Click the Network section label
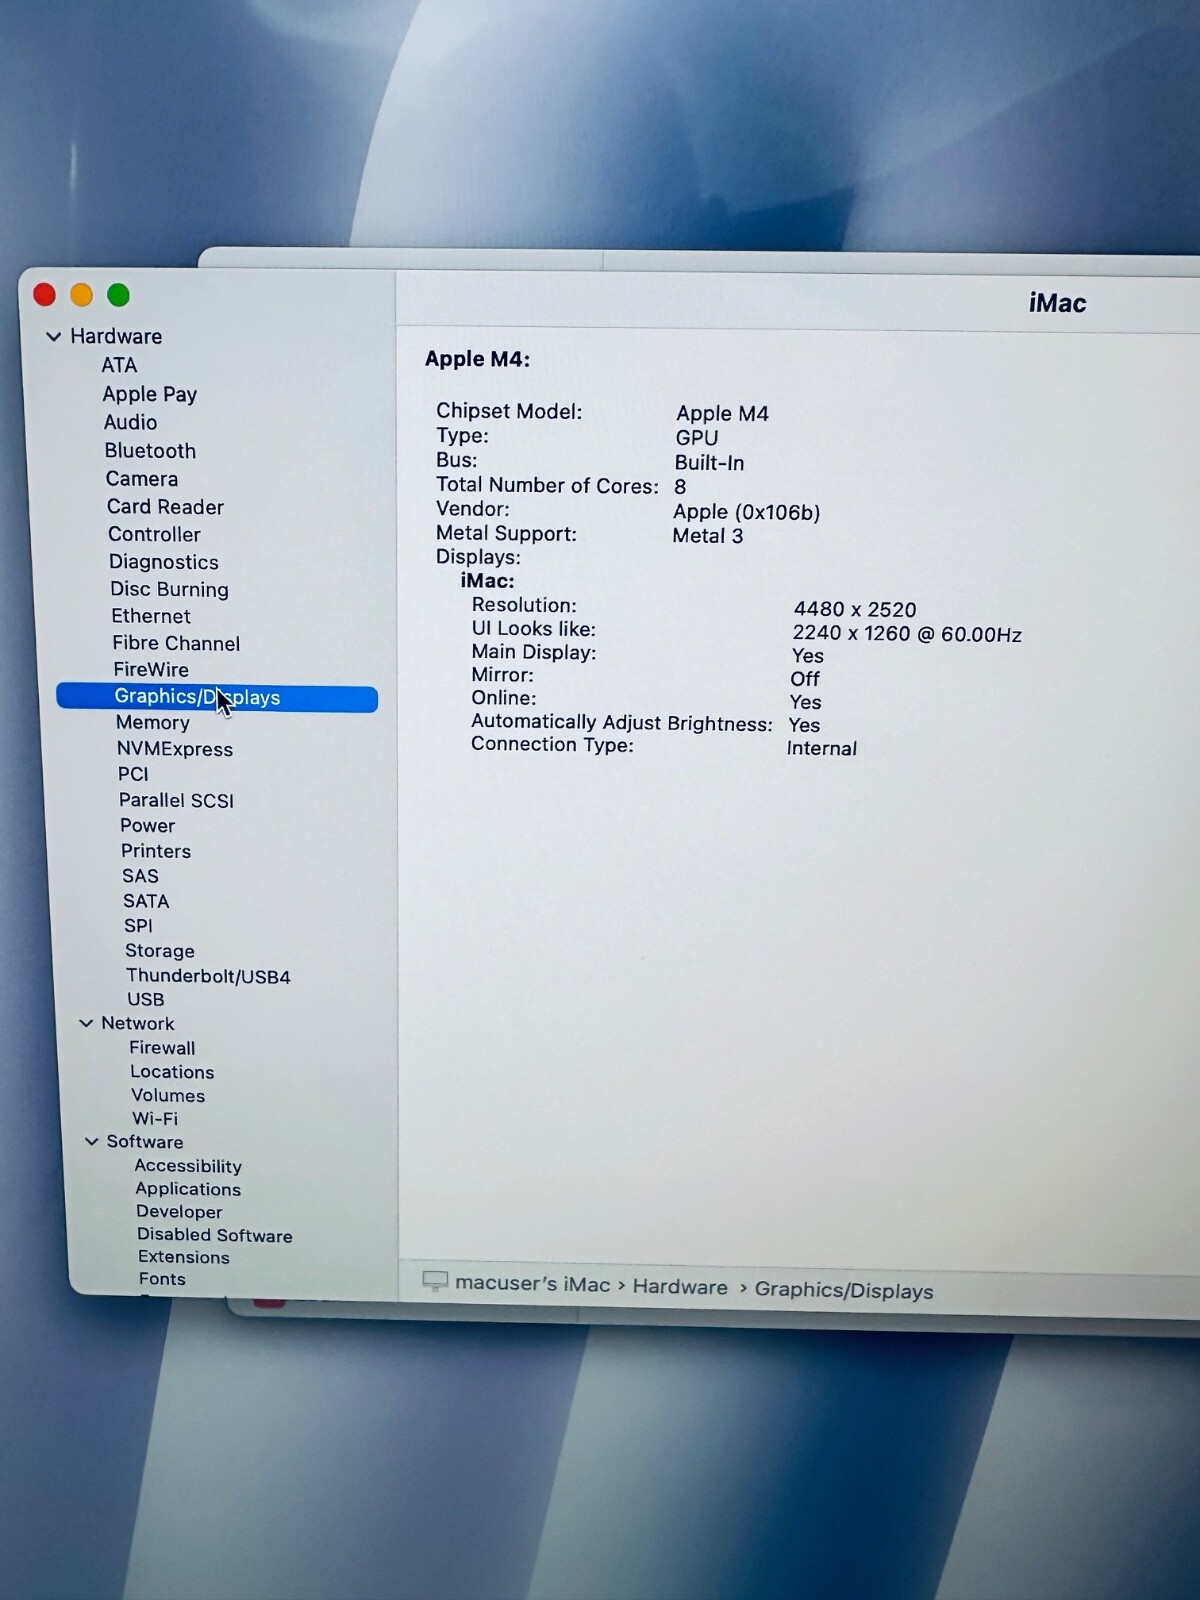The height and width of the screenshot is (1600, 1200). (x=138, y=1023)
